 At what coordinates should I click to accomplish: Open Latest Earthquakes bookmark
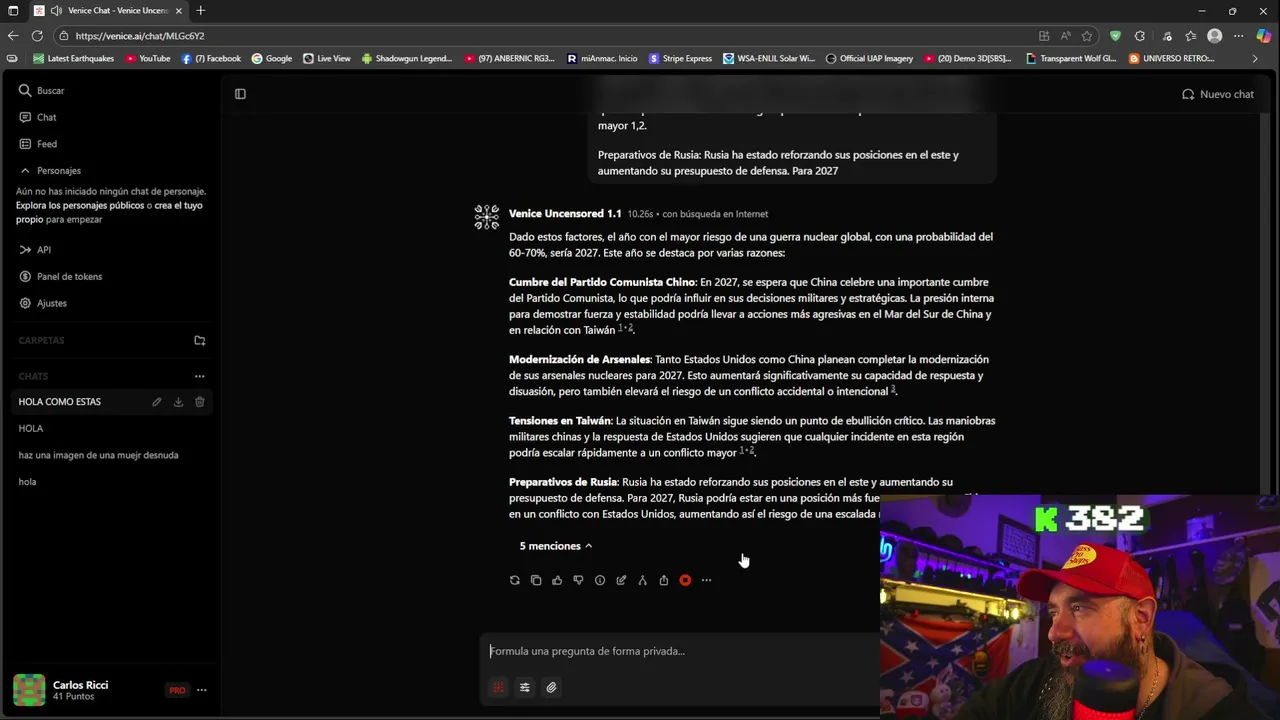tap(73, 59)
